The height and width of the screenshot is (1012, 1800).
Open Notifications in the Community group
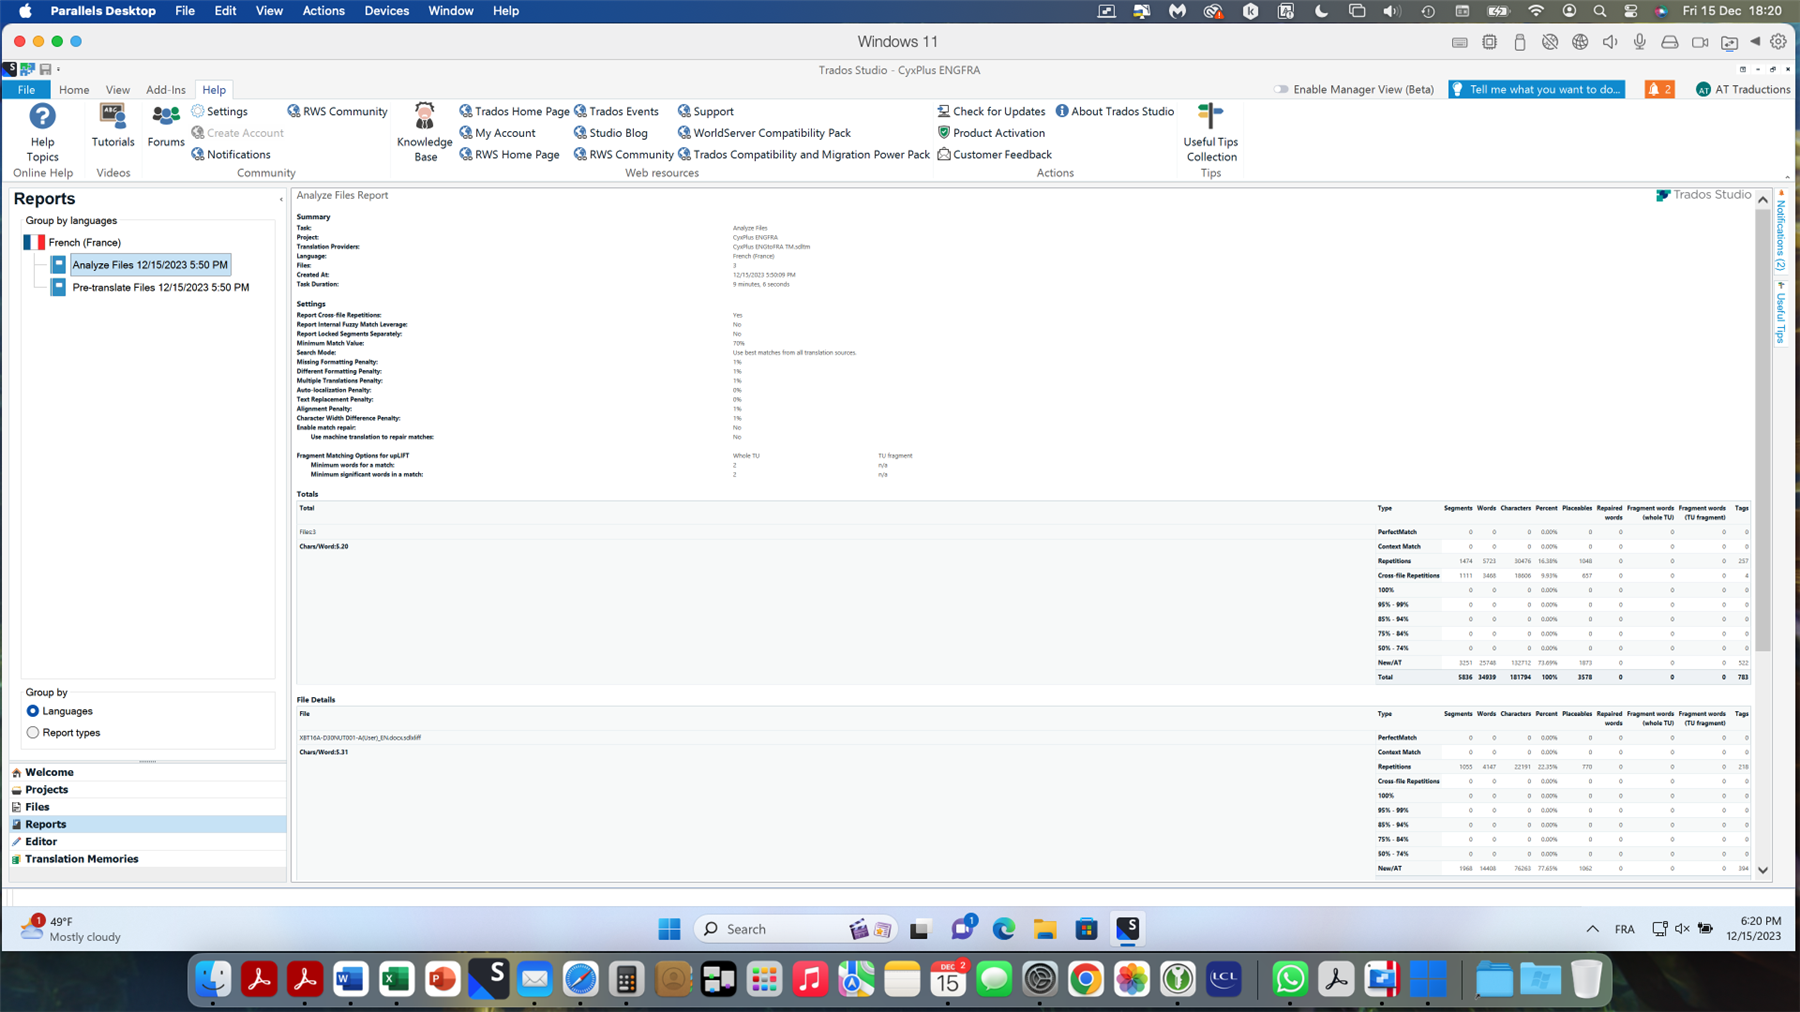click(x=230, y=154)
